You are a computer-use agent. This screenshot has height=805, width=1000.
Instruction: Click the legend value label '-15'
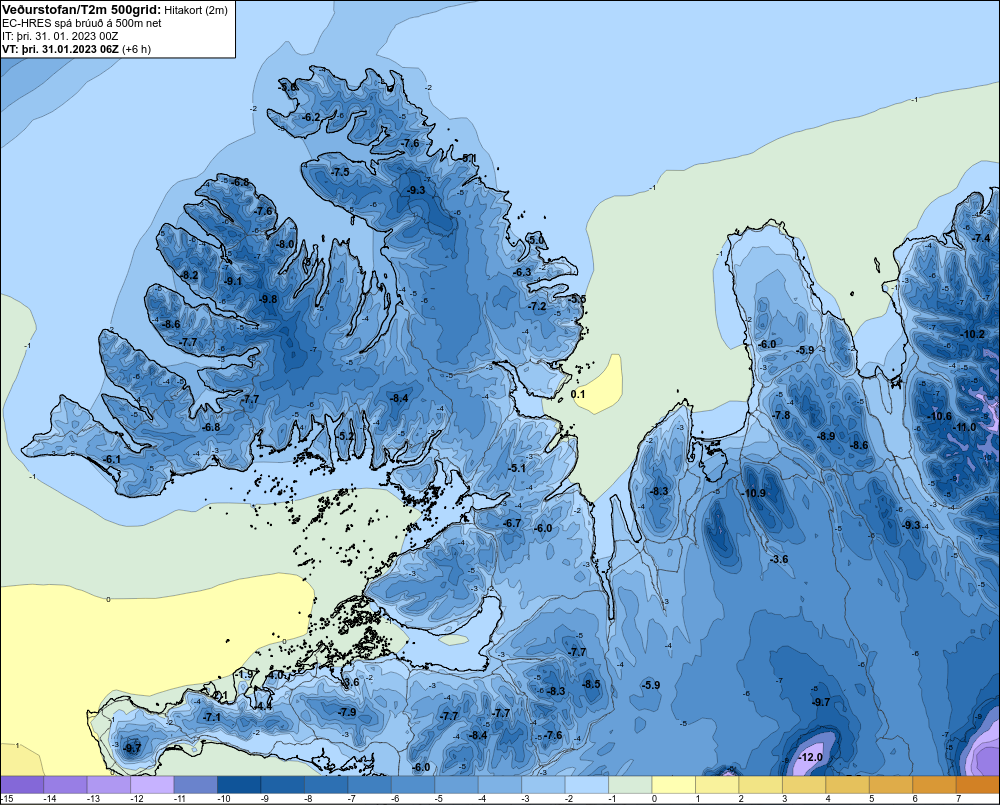coord(6,799)
